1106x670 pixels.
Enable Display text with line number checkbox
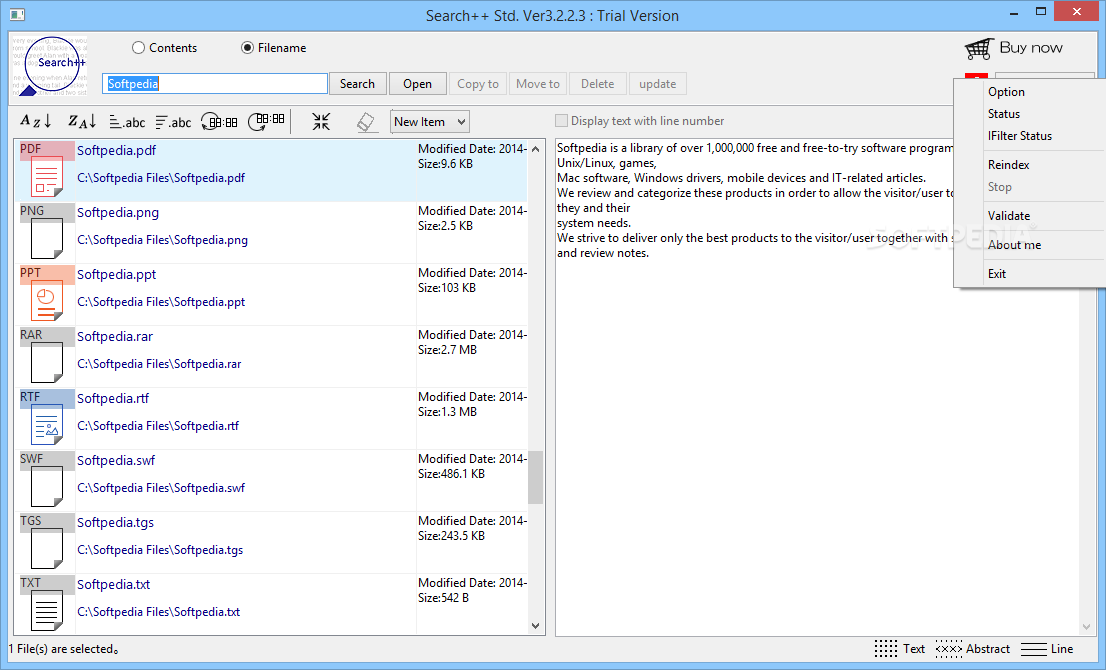pos(561,121)
